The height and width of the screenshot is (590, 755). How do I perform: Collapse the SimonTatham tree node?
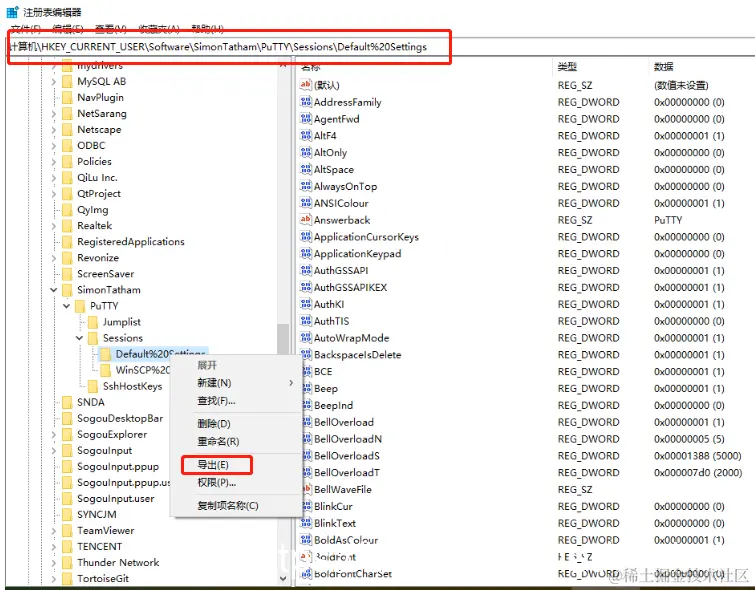click(53, 290)
